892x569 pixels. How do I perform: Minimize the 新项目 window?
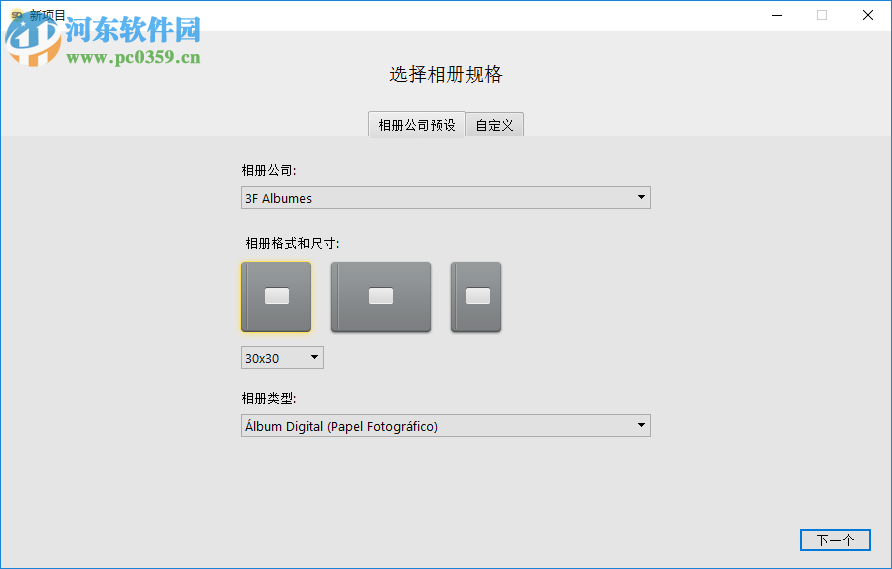(x=777, y=15)
